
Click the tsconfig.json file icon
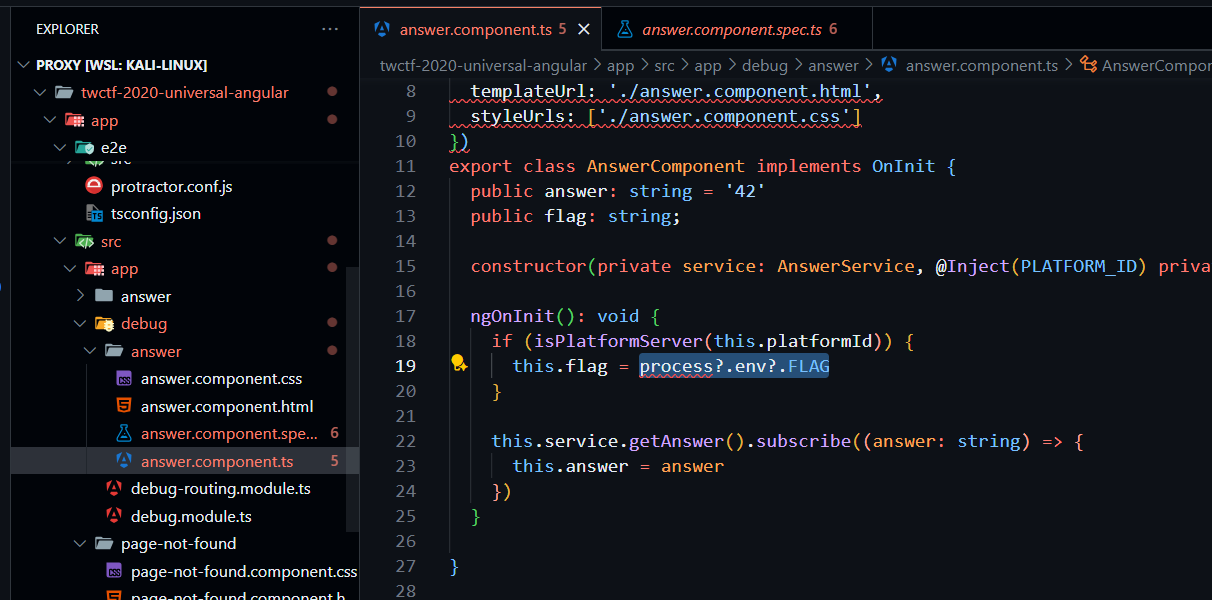point(94,214)
